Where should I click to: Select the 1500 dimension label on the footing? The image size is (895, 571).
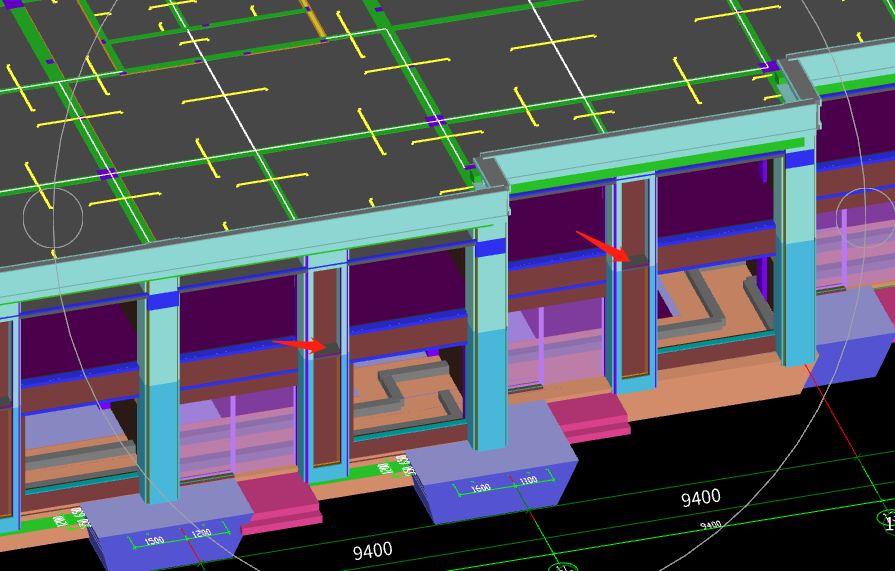click(154, 540)
